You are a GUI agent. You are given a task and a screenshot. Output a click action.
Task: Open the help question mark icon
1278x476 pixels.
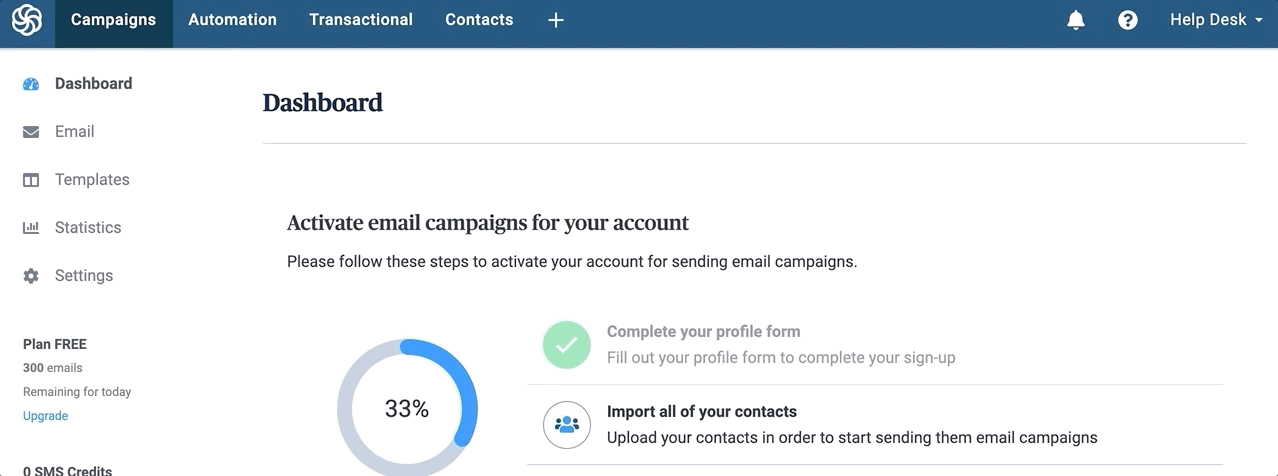(1128, 20)
